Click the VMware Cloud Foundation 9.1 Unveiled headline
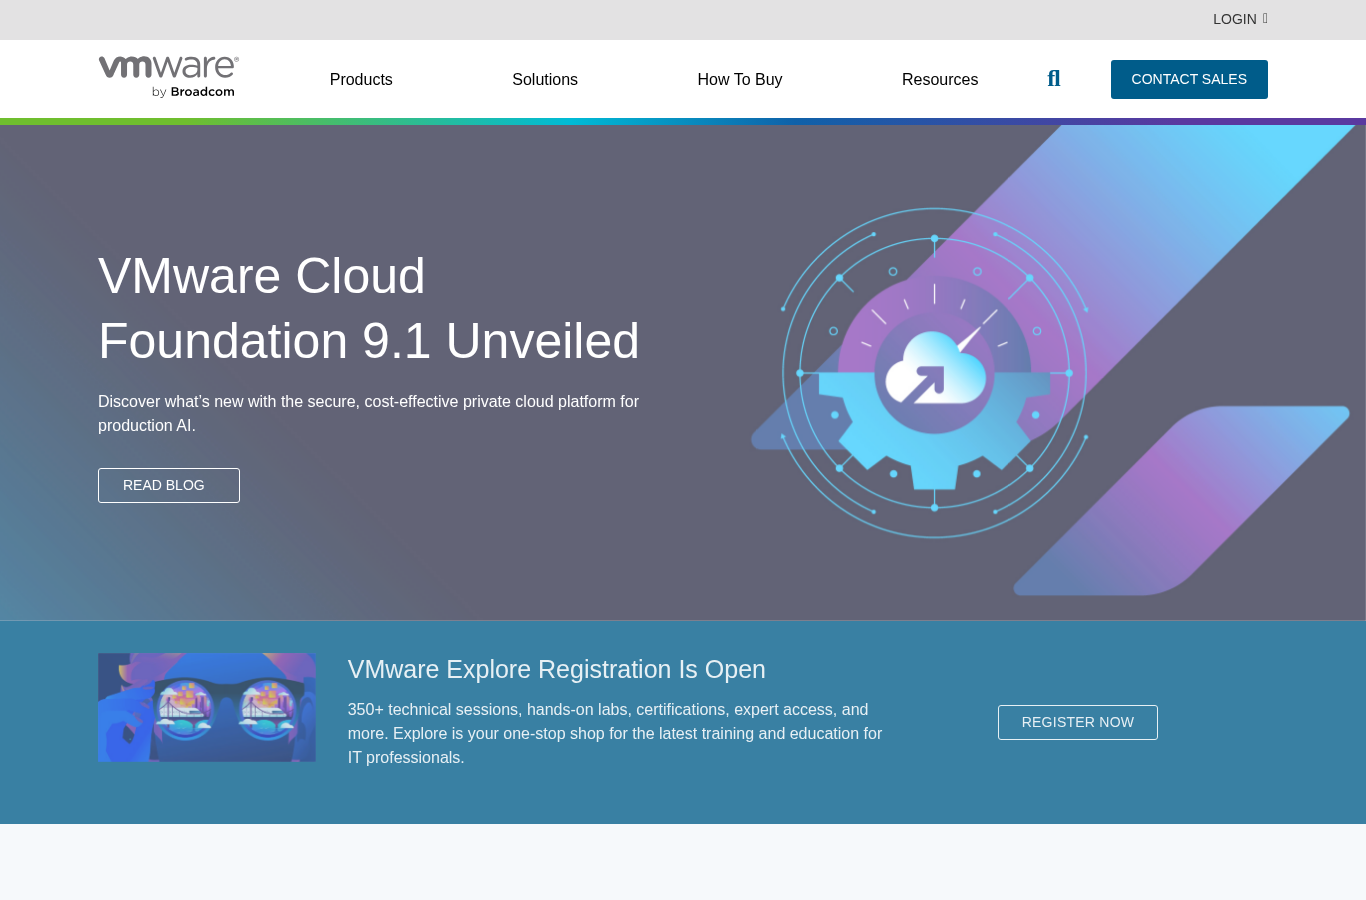The height and width of the screenshot is (900, 1366). (369, 308)
